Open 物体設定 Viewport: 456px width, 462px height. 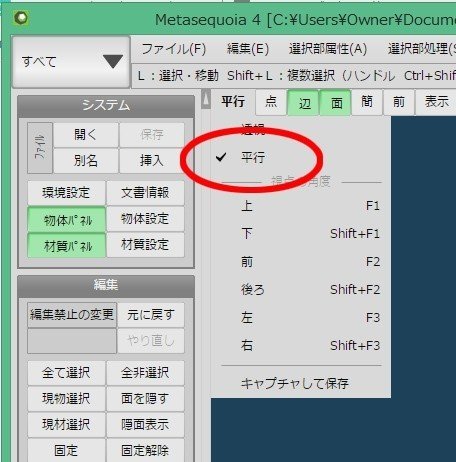[x=145, y=219]
